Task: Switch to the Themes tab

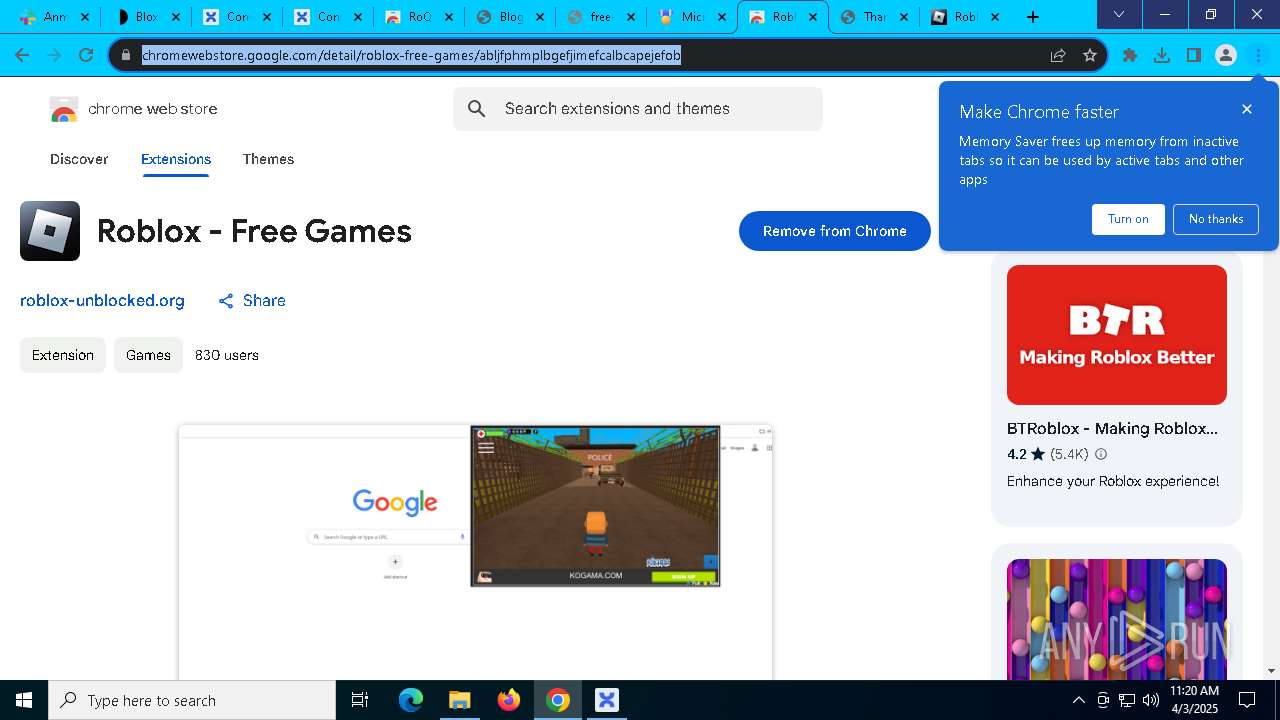Action: click(268, 159)
